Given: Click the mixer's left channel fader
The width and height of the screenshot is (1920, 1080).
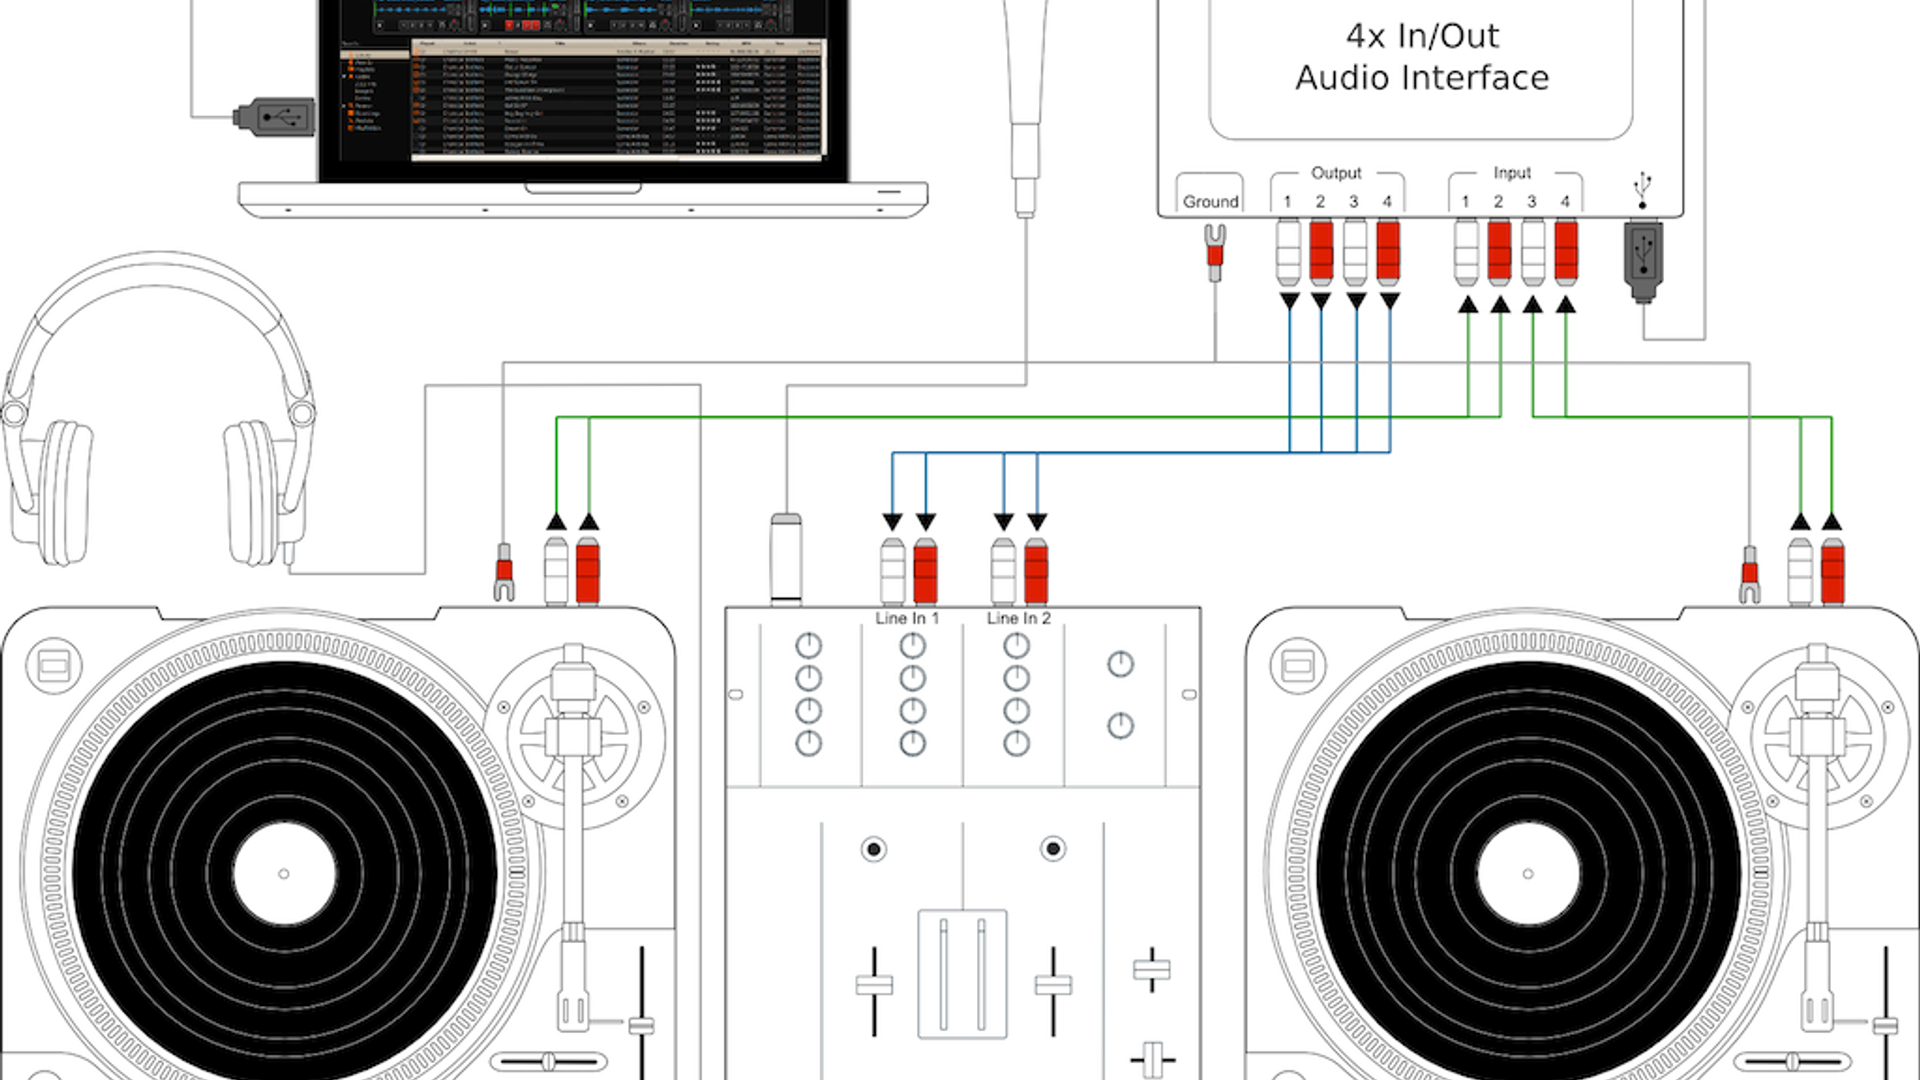Looking at the screenshot, I should click(x=874, y=986).
